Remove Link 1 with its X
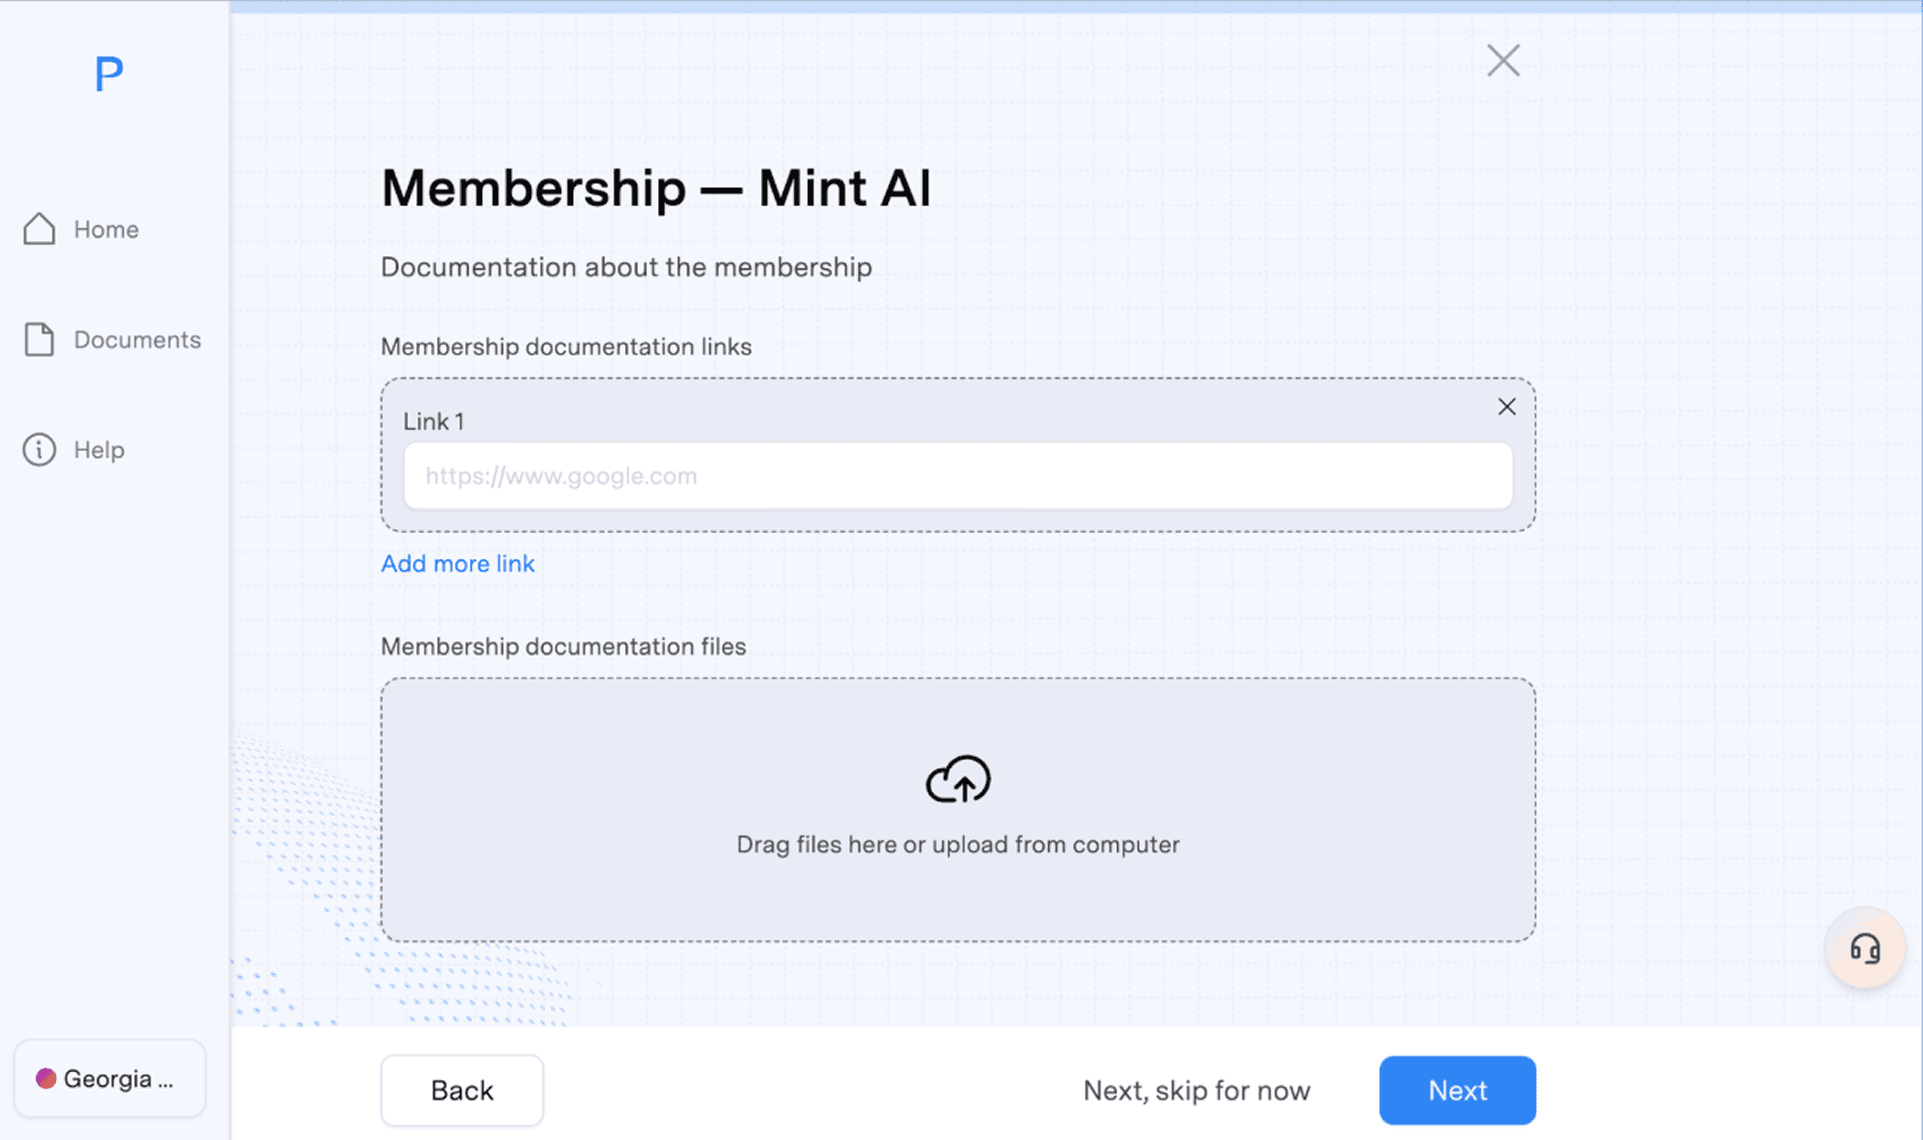 [1506, 407]
